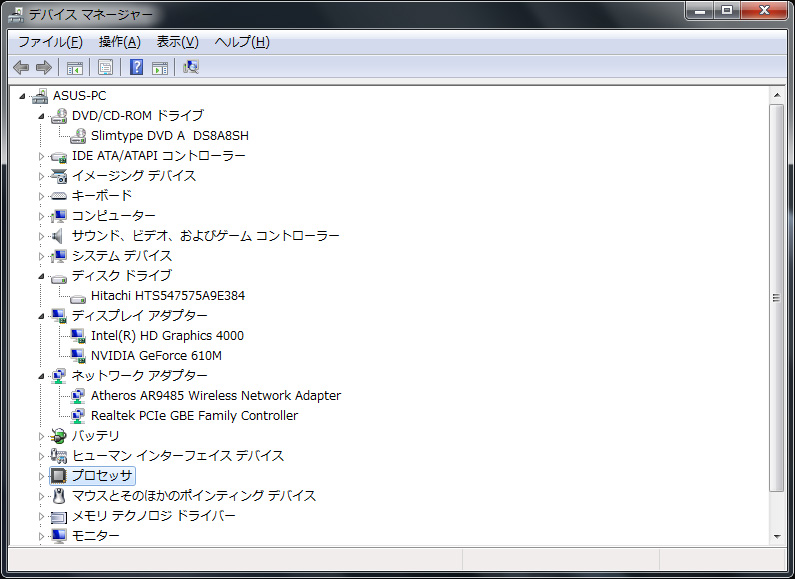
Task: Select Intel(R) HD Graphics 4000 adapter
Action: point(167,335)
